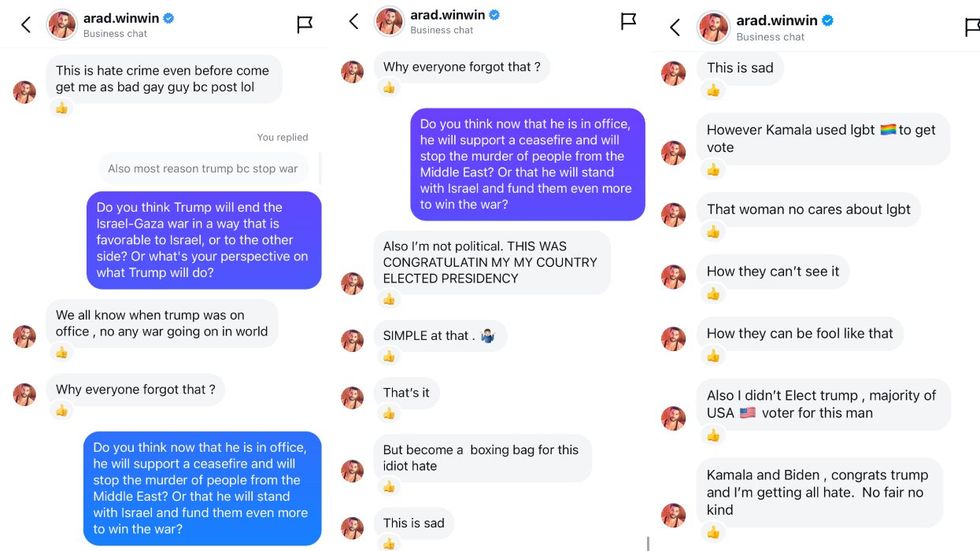Tap thumbs-up below "That woman no cares about lgbt"
Viewport: 980px width, 551px height.
(x=713, y=232)
